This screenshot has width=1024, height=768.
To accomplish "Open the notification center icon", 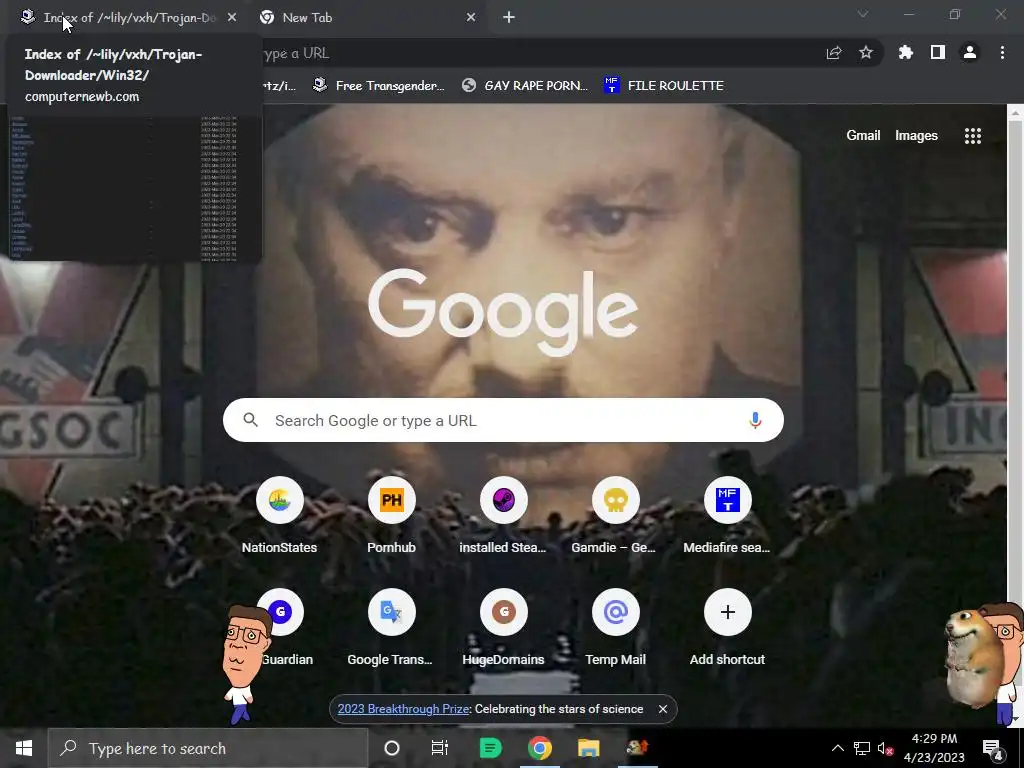I will 993,748.
